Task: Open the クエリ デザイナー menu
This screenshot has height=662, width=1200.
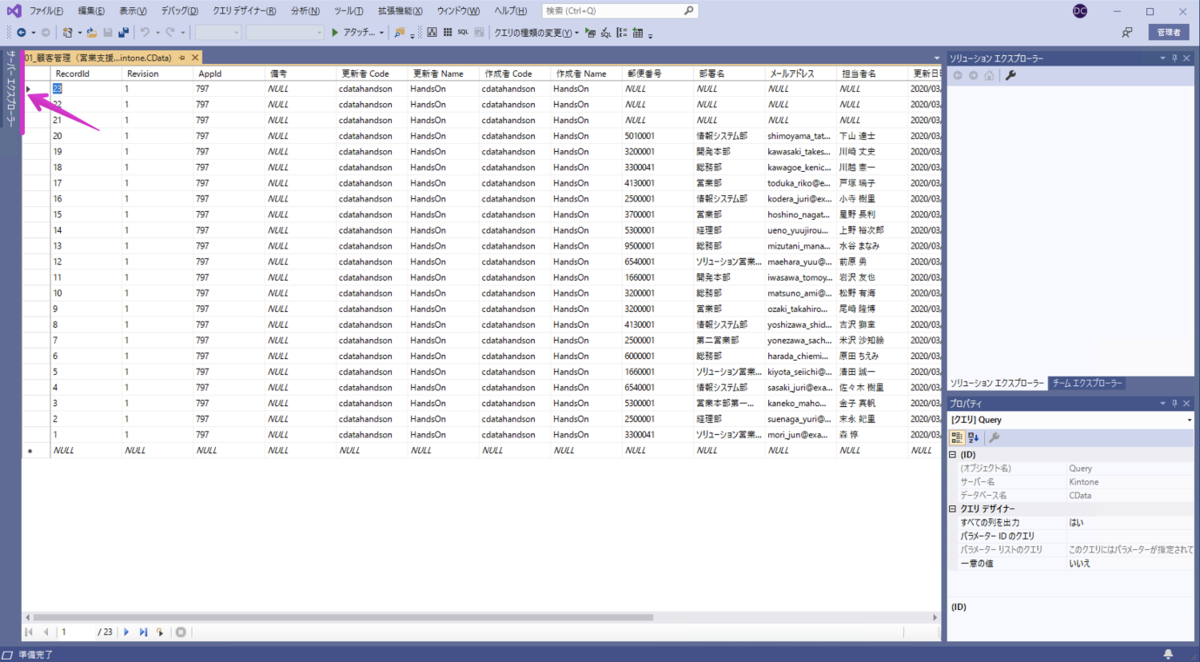Action: pyautogui.click(x=245, y=11)
